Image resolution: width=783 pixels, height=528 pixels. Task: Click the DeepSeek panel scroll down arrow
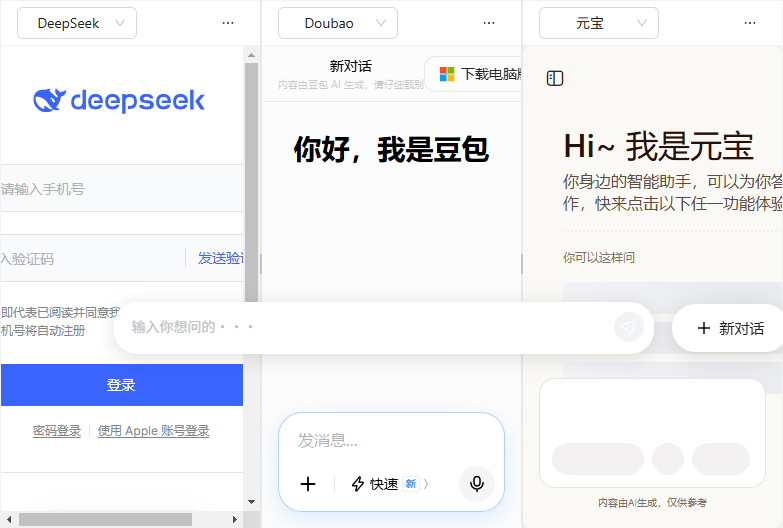pyautogui.click(x=251, y=502)
